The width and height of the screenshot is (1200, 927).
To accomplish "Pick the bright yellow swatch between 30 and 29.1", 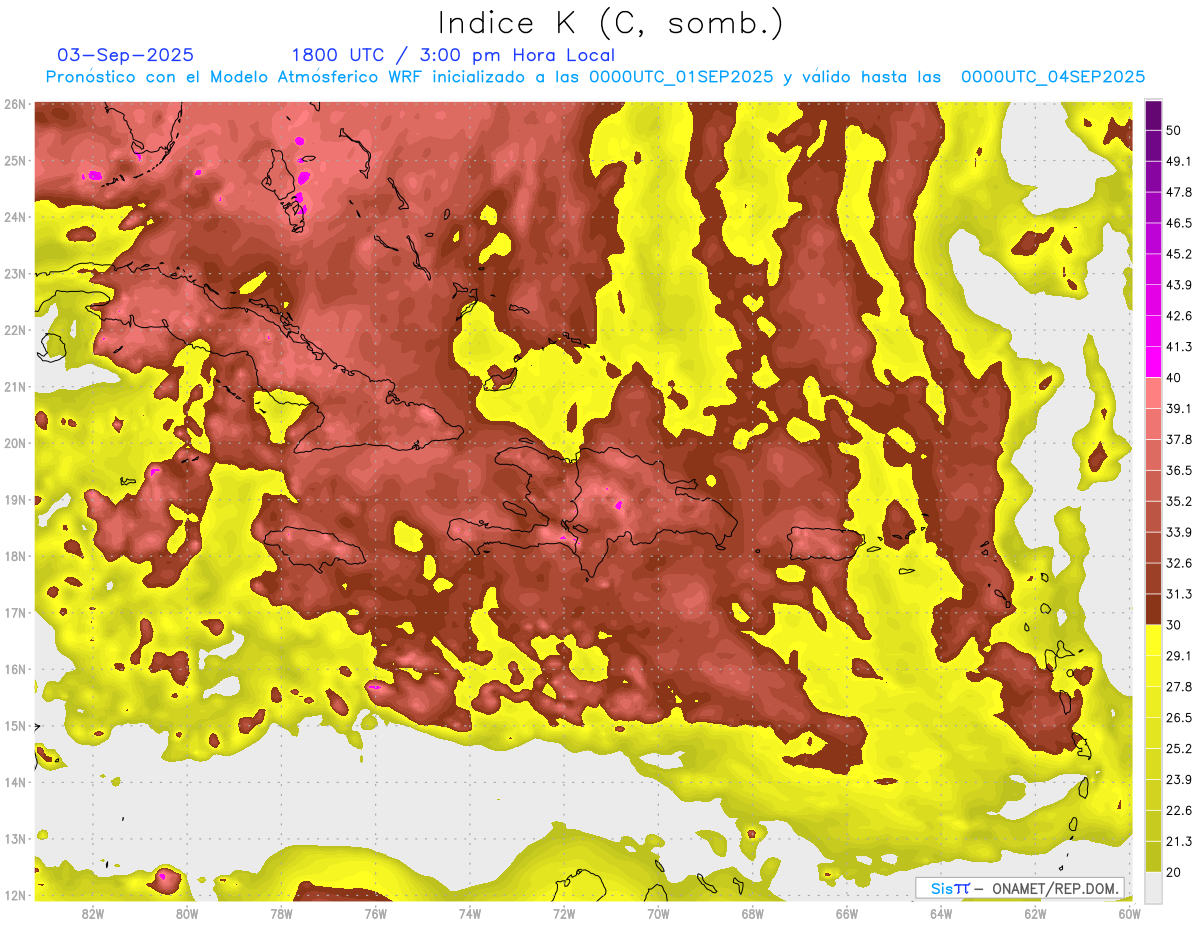I will click(x=1153, y=640).
